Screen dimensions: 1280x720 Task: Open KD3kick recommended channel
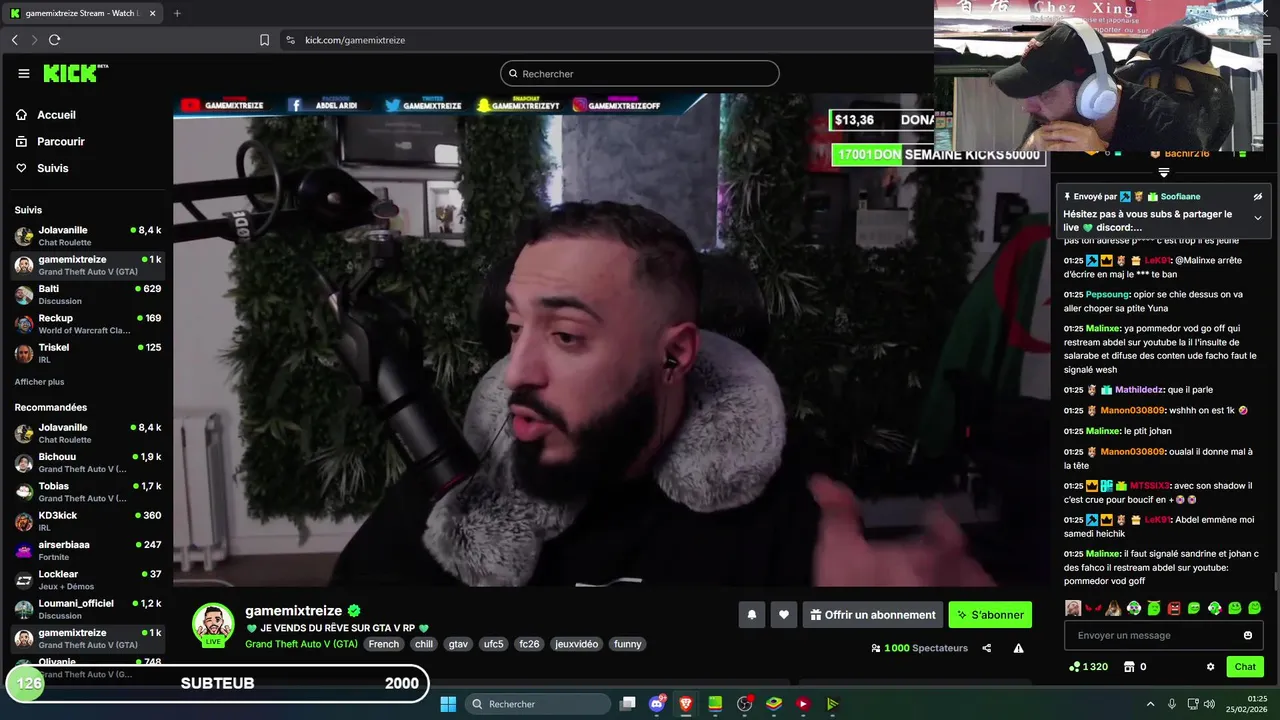87,521
